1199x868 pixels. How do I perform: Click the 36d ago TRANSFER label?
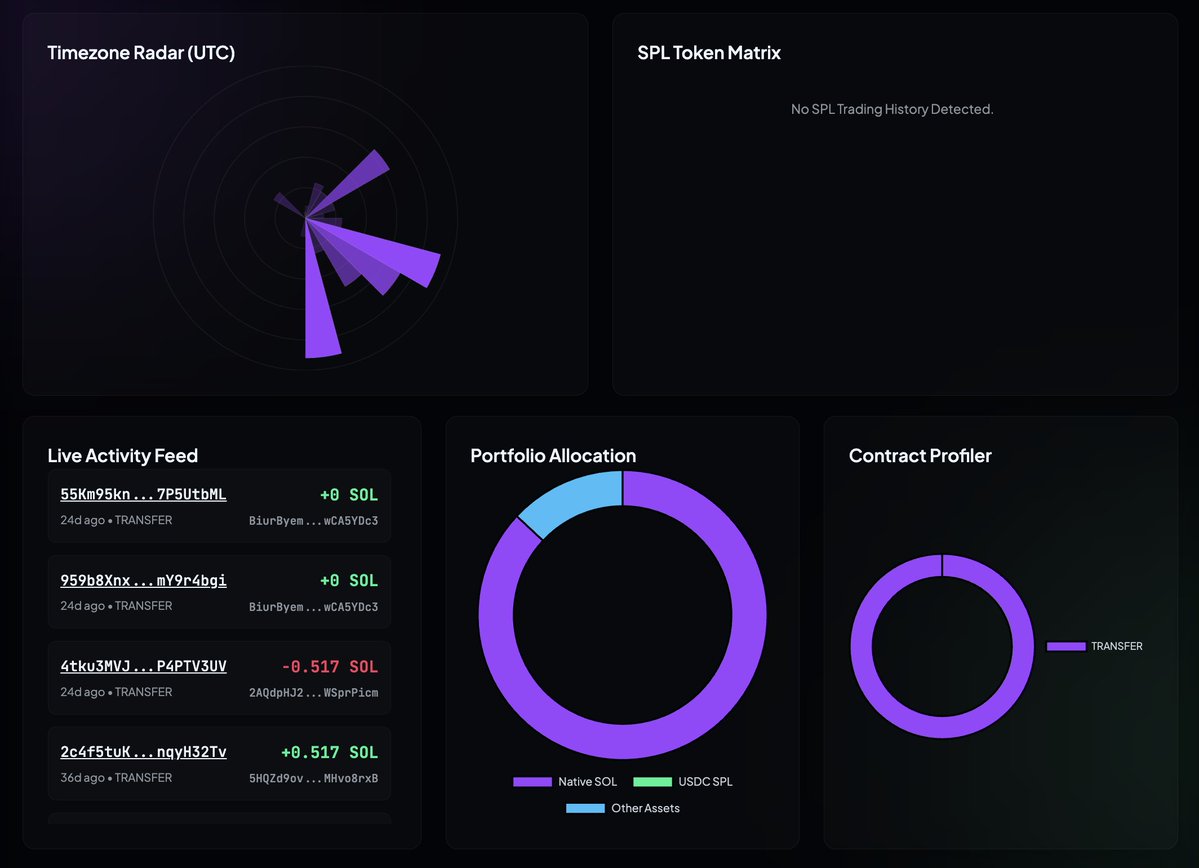pos(116,778)
